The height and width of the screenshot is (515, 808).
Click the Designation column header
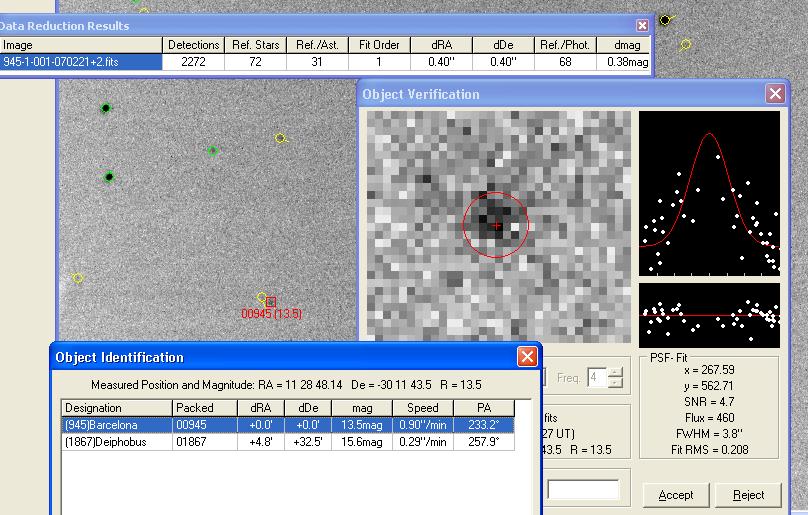pos(116,408)
